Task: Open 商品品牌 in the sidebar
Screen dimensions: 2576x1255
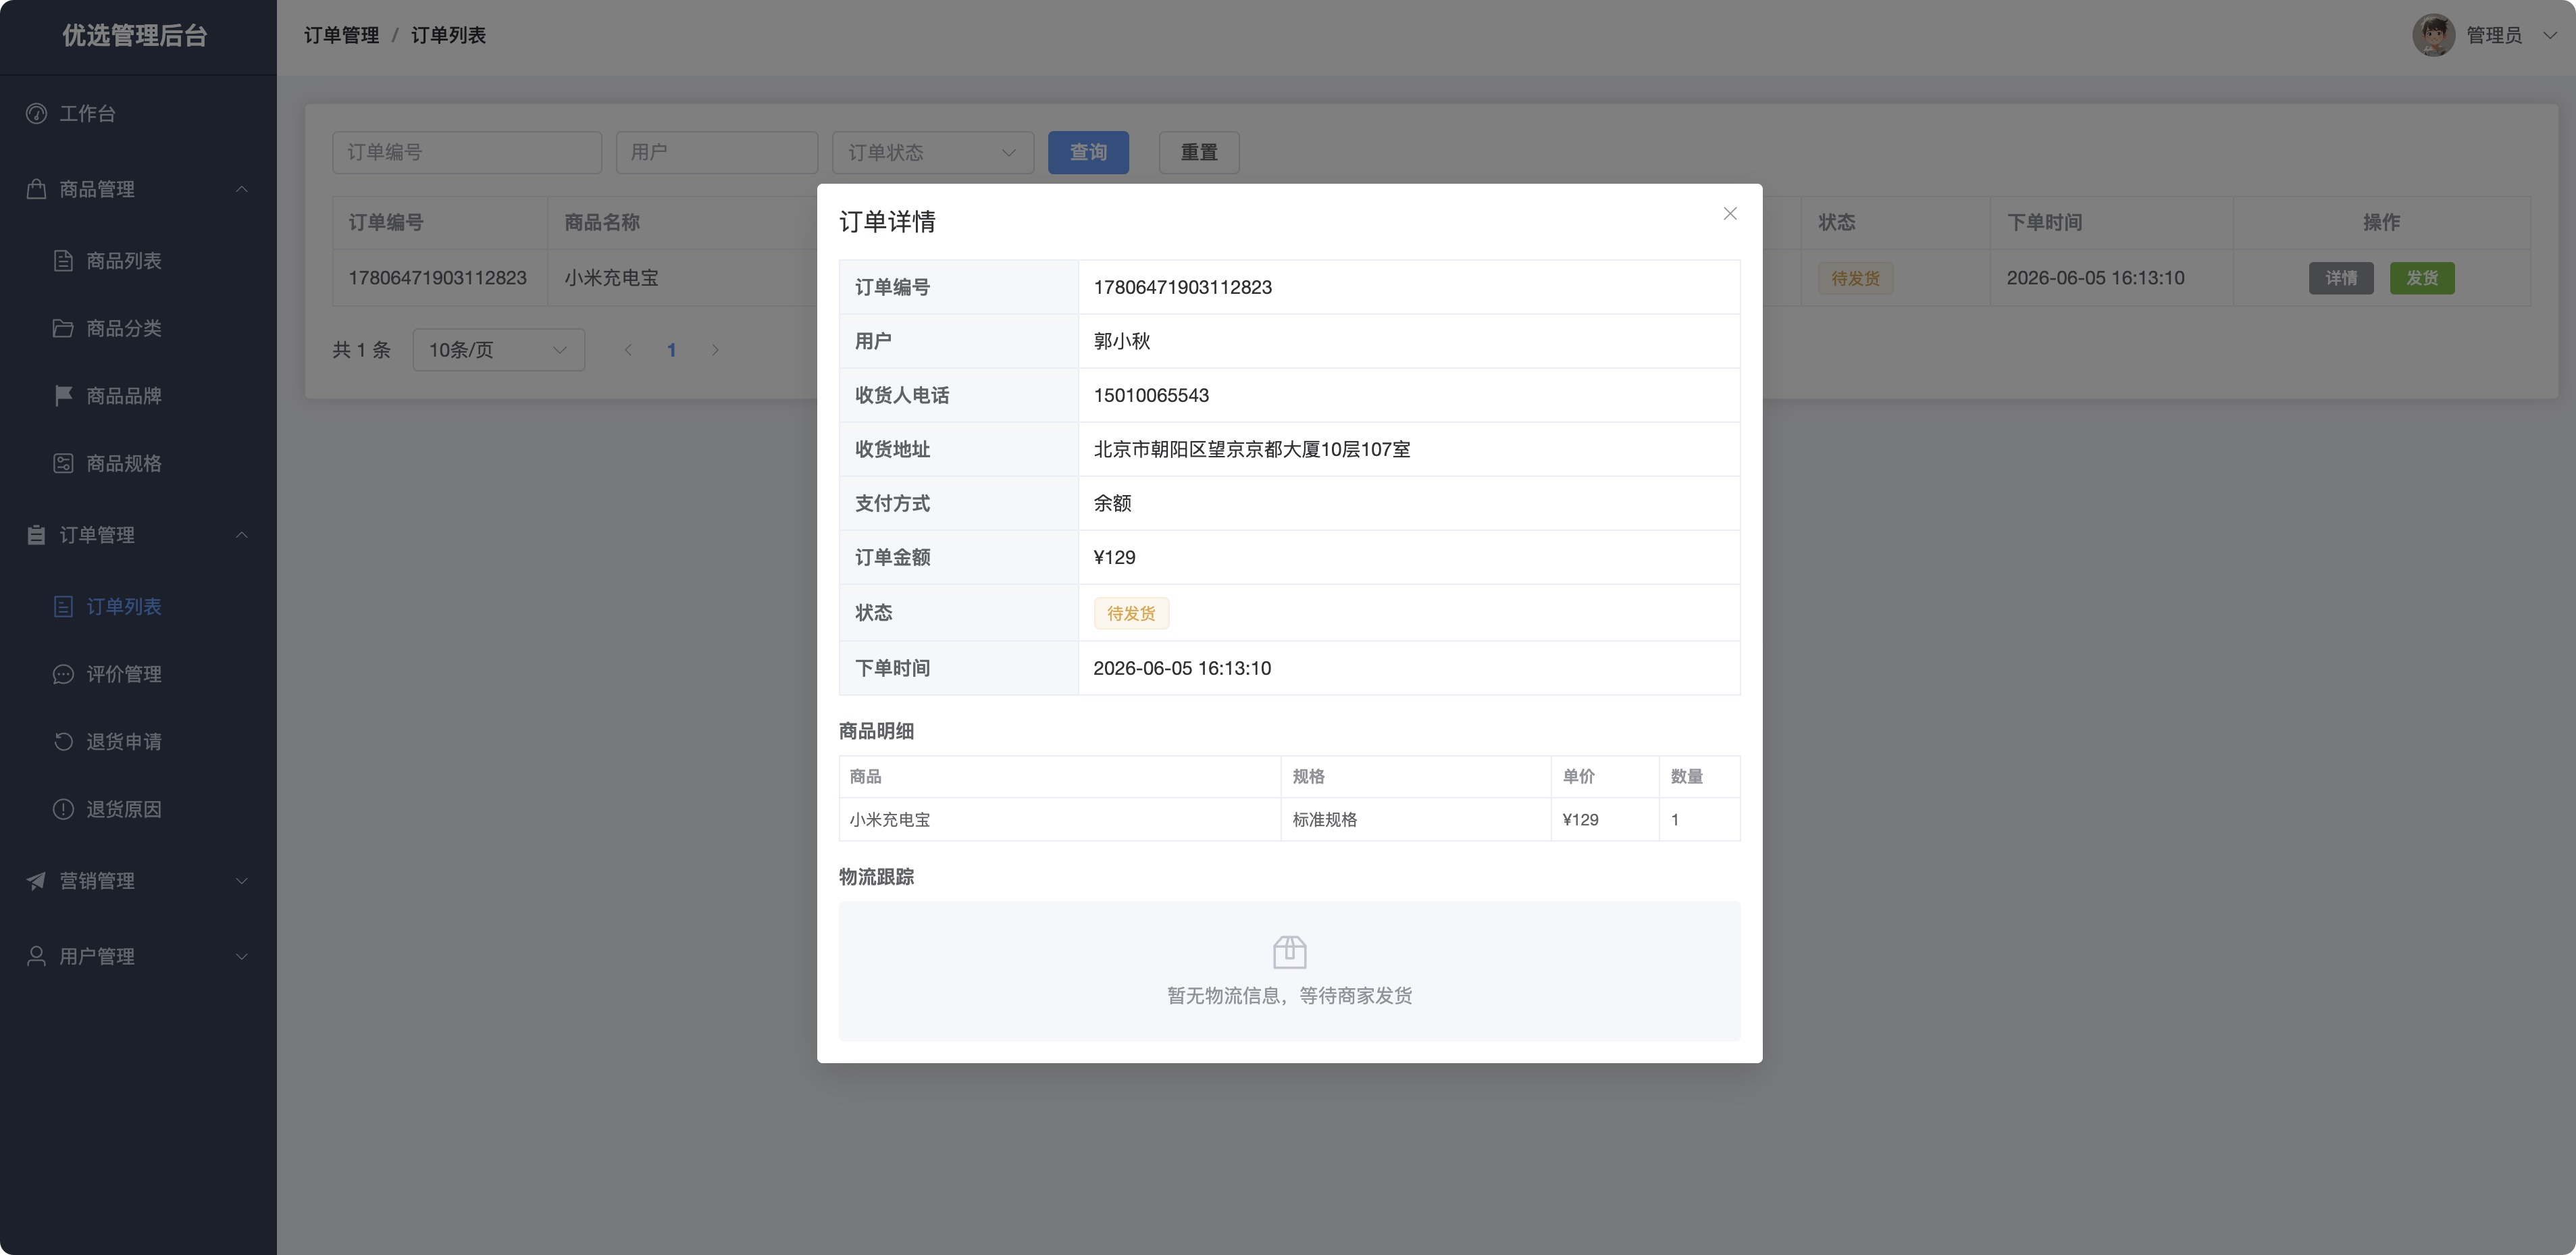Action: tap(138, 396)
